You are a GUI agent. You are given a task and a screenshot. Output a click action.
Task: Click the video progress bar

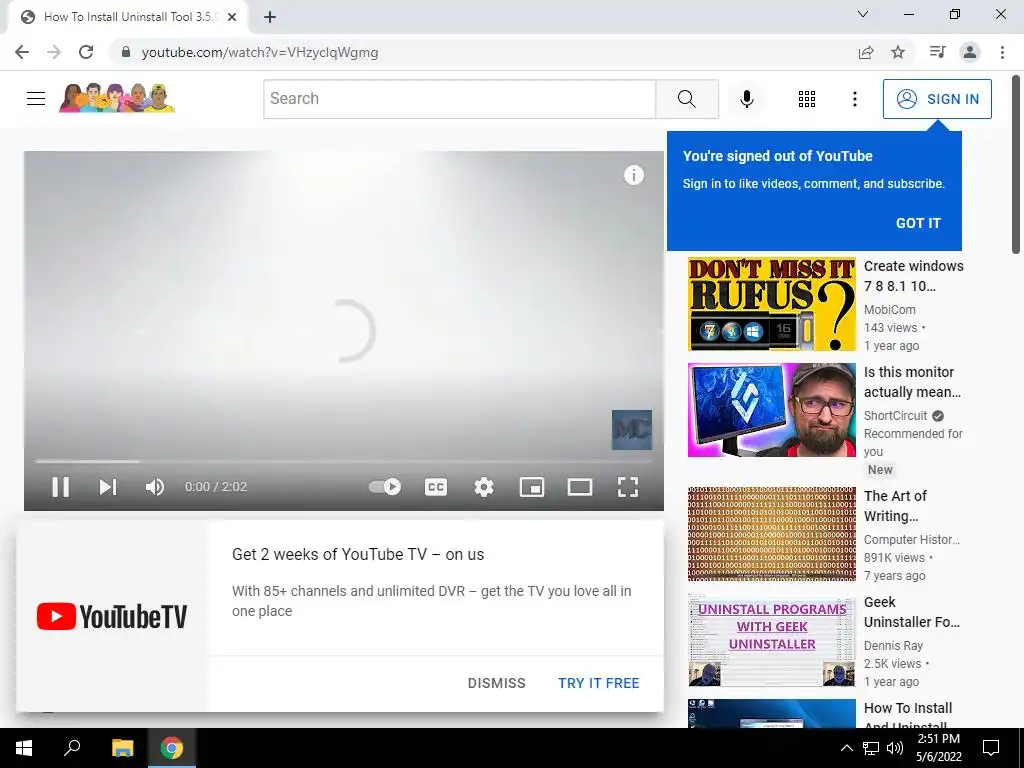click(x=344, y=461)
